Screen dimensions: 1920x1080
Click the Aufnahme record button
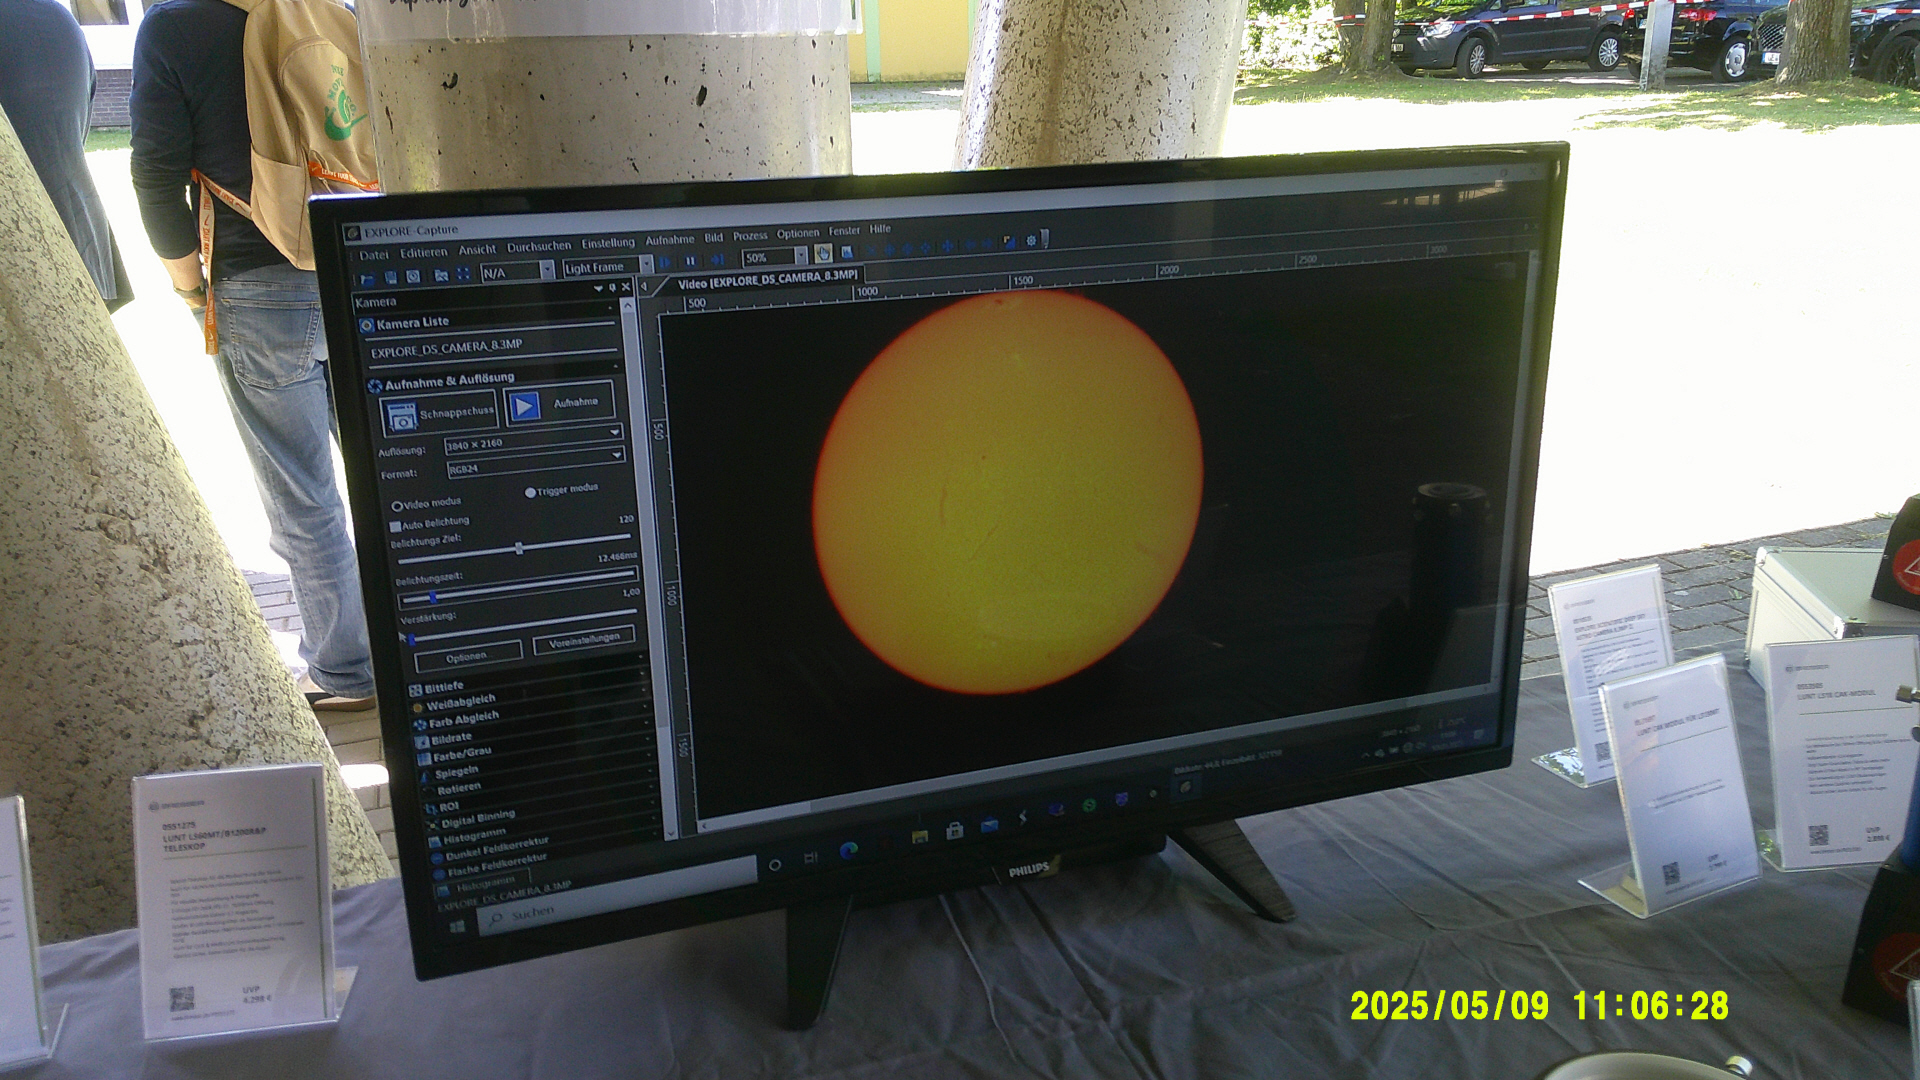tap(559, 404)
